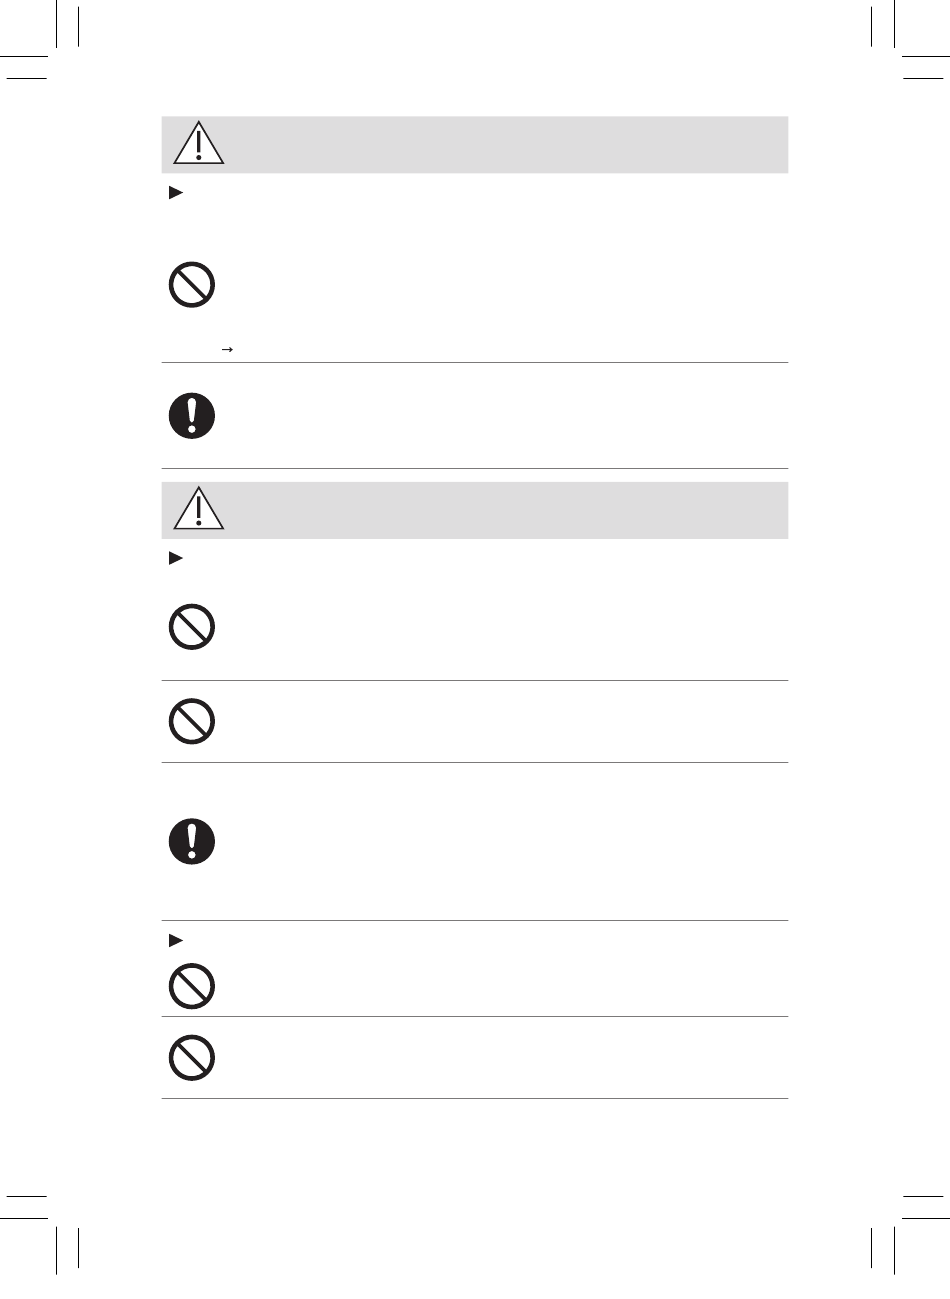This screenshot has height=1299, width=950.
Task: Click the exclamation circle icon above the second banner
Action: point(192,414)
